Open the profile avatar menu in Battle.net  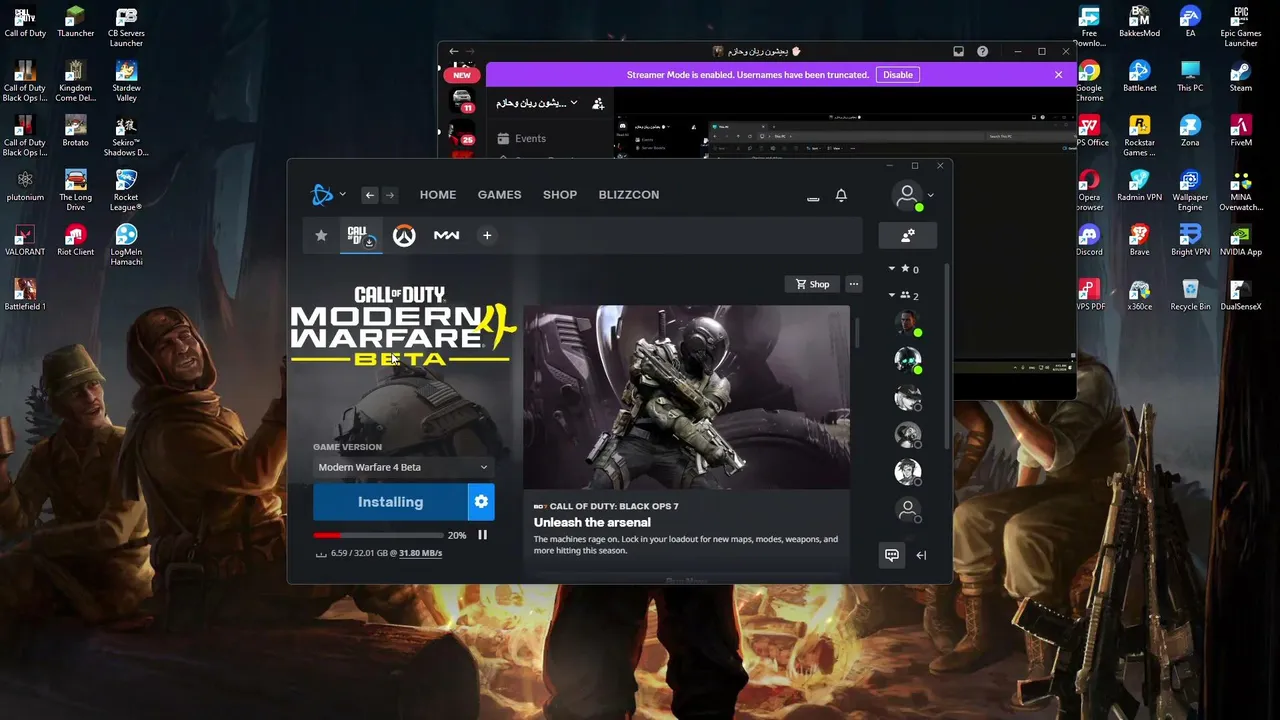click(x=913, y=196)
